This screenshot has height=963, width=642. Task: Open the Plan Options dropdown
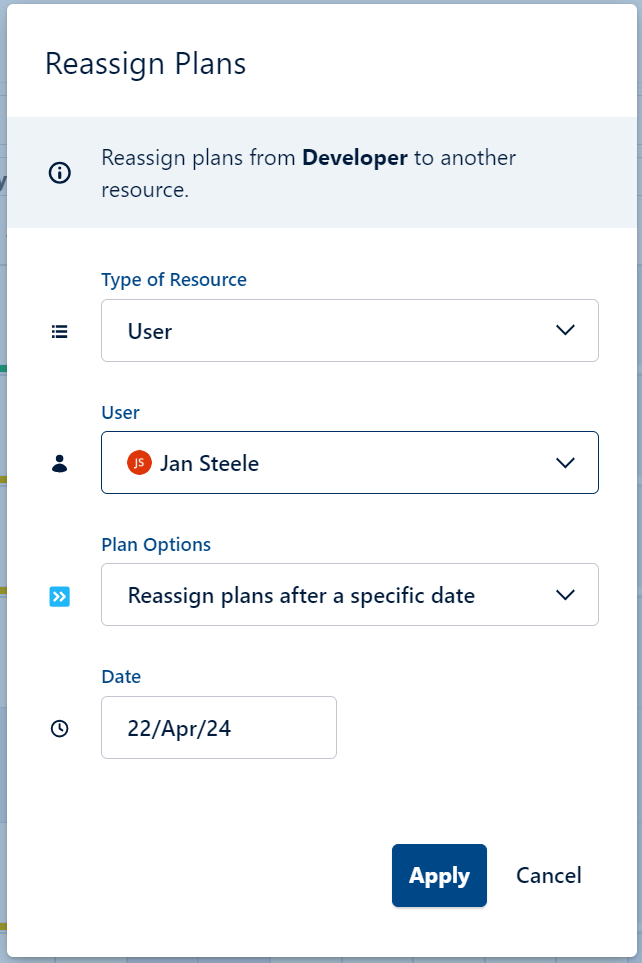(349, 594)
